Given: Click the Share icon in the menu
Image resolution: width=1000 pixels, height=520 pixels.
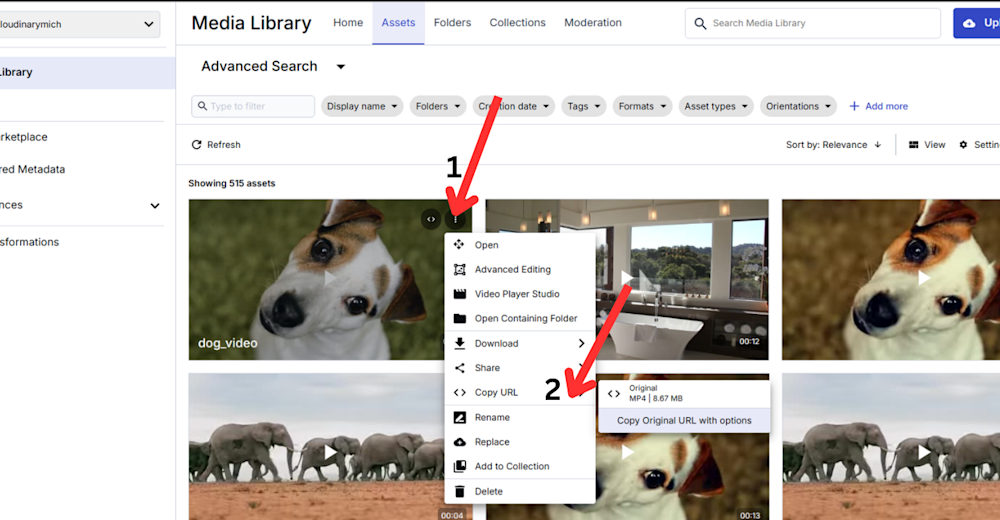Looking at the screenshot, I should point(459,368).
